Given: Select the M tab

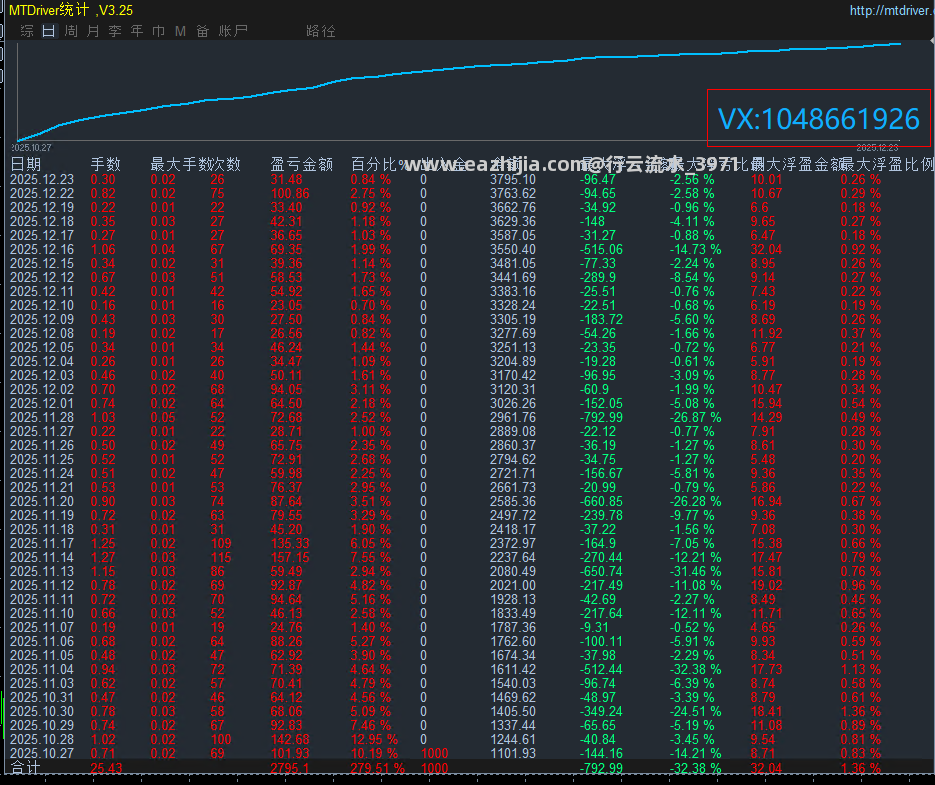Looking at the screenshot, I should pyautogui.click(x=181, y=31).
